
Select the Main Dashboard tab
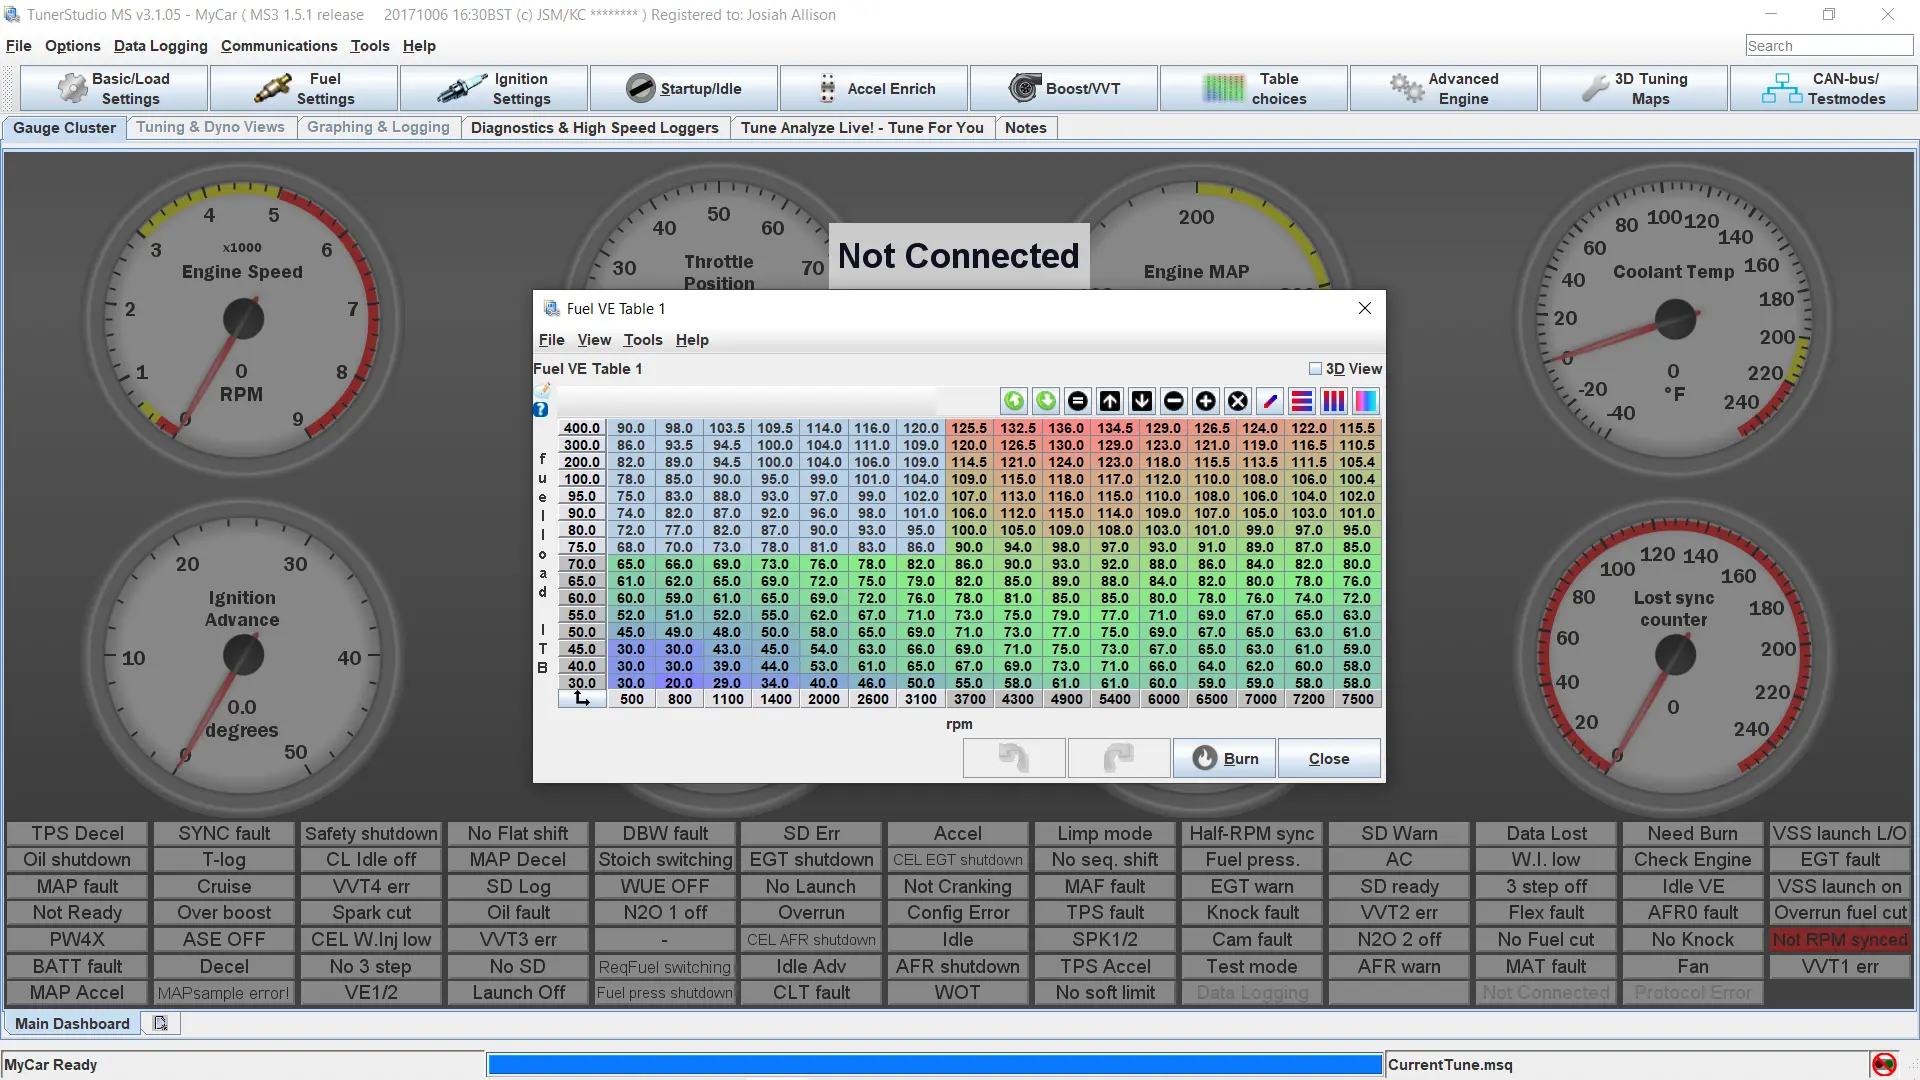pos(72,1023)
